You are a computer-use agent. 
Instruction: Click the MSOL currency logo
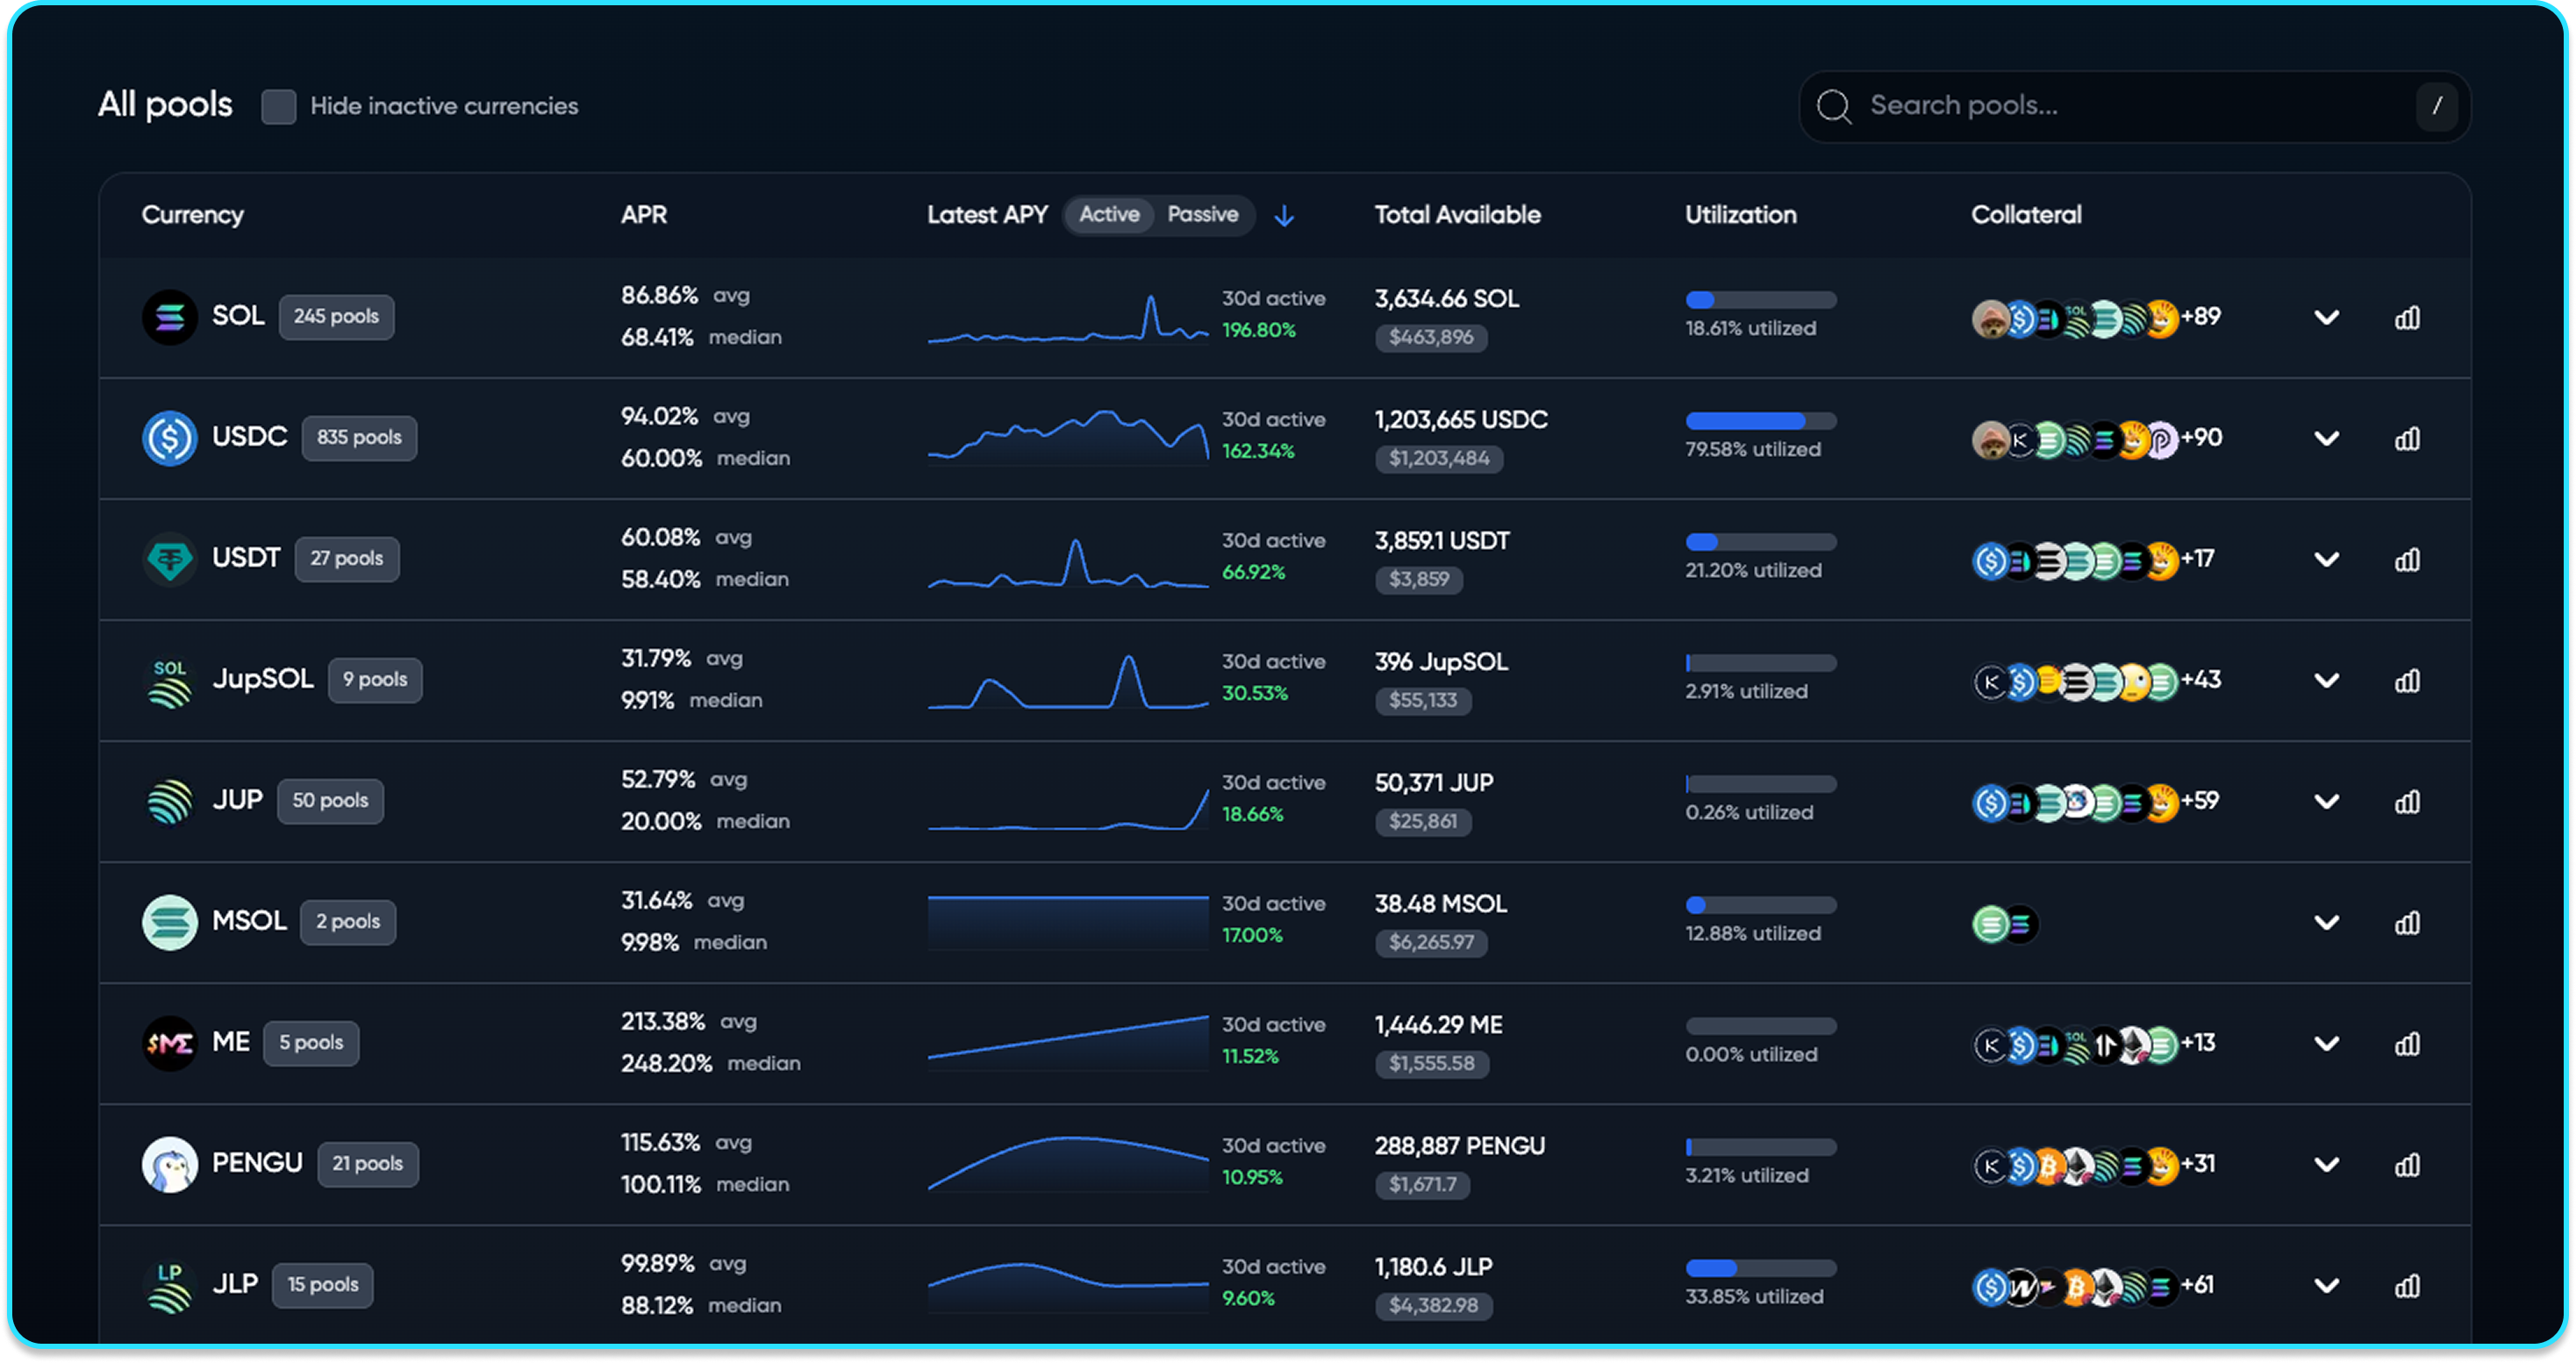click(169, 922)
